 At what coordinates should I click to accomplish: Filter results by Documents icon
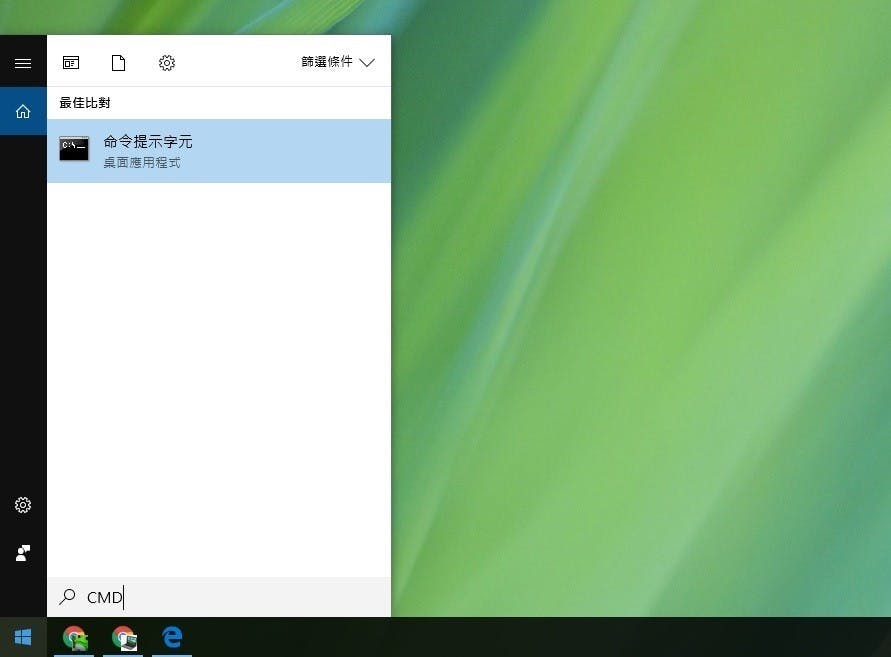118,63
